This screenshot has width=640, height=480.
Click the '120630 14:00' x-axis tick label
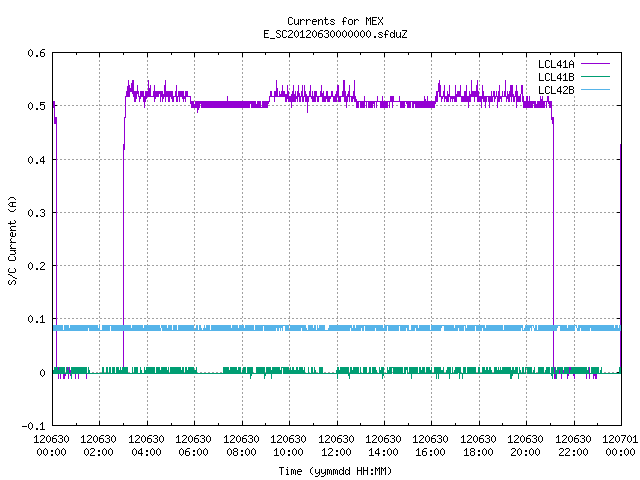[383, 446]
